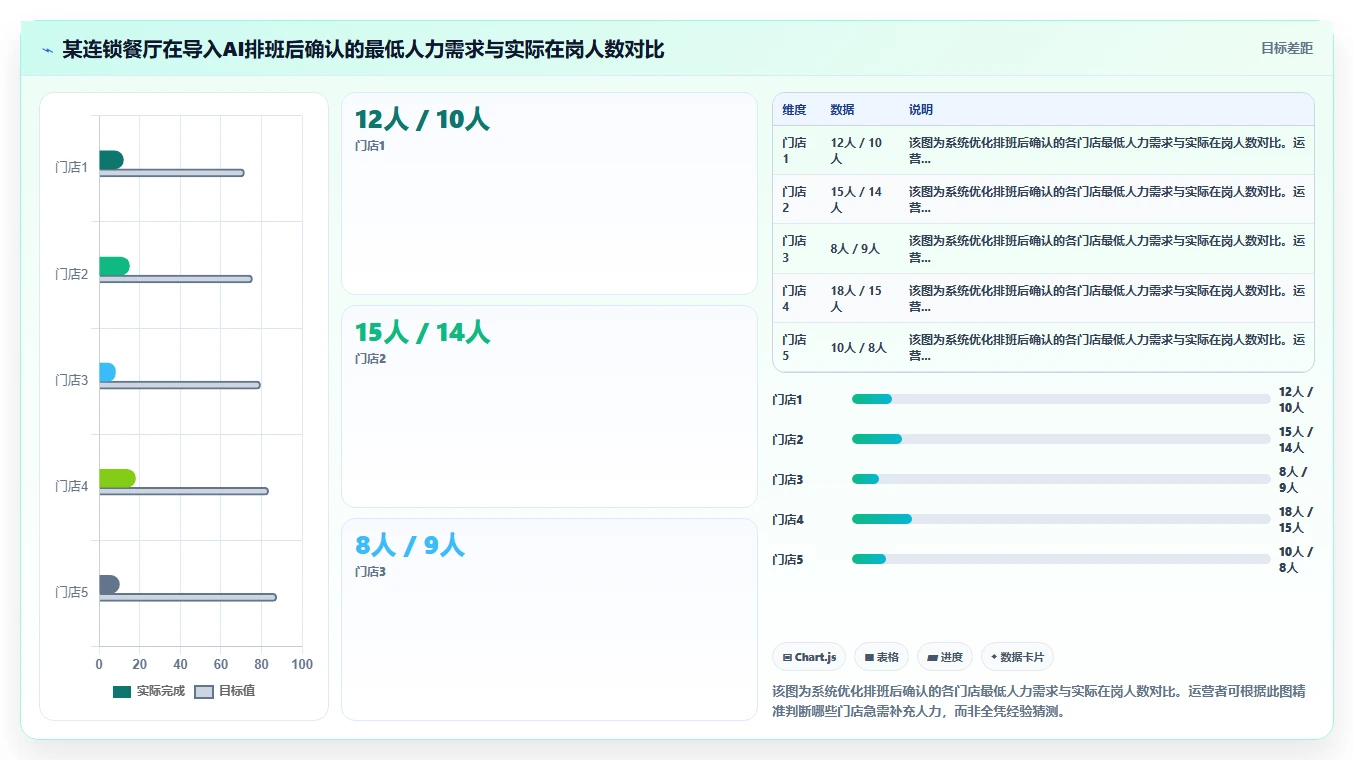Click the 数据卡片 tag chip

coord(1017,657)
